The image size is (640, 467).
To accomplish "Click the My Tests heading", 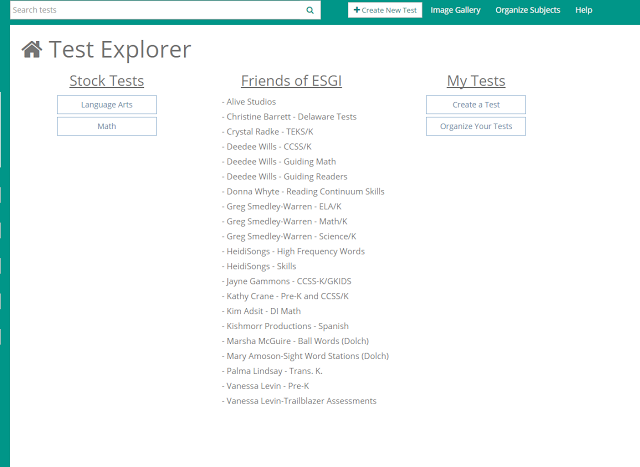I will pyautogui.click(x=476, y=81).
